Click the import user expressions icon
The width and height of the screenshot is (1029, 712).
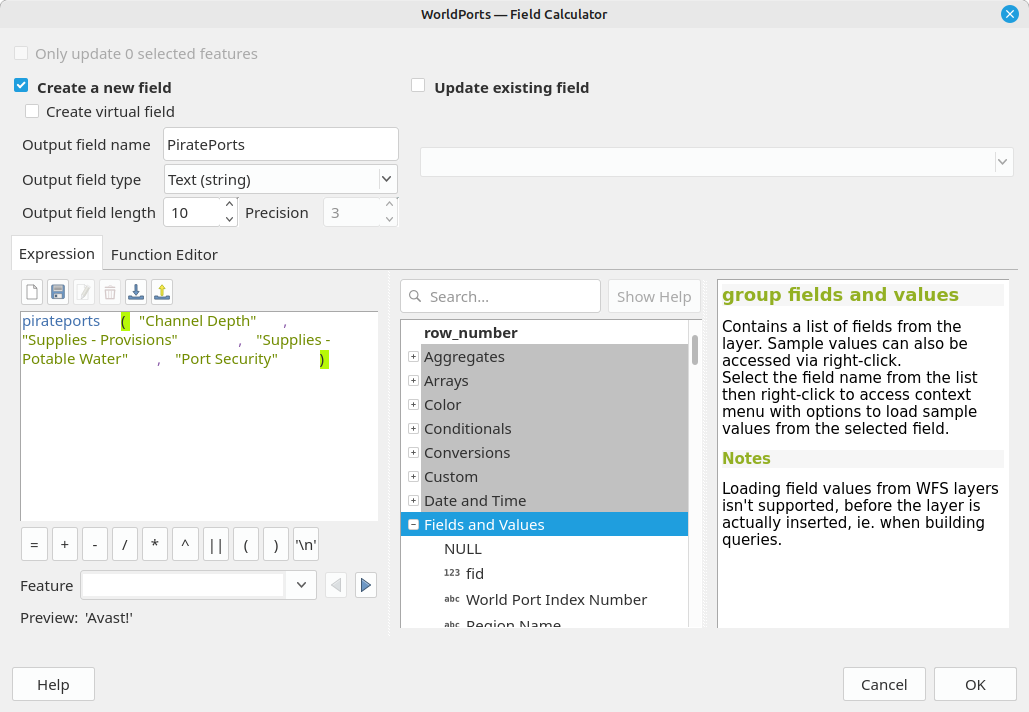(136, 292)
